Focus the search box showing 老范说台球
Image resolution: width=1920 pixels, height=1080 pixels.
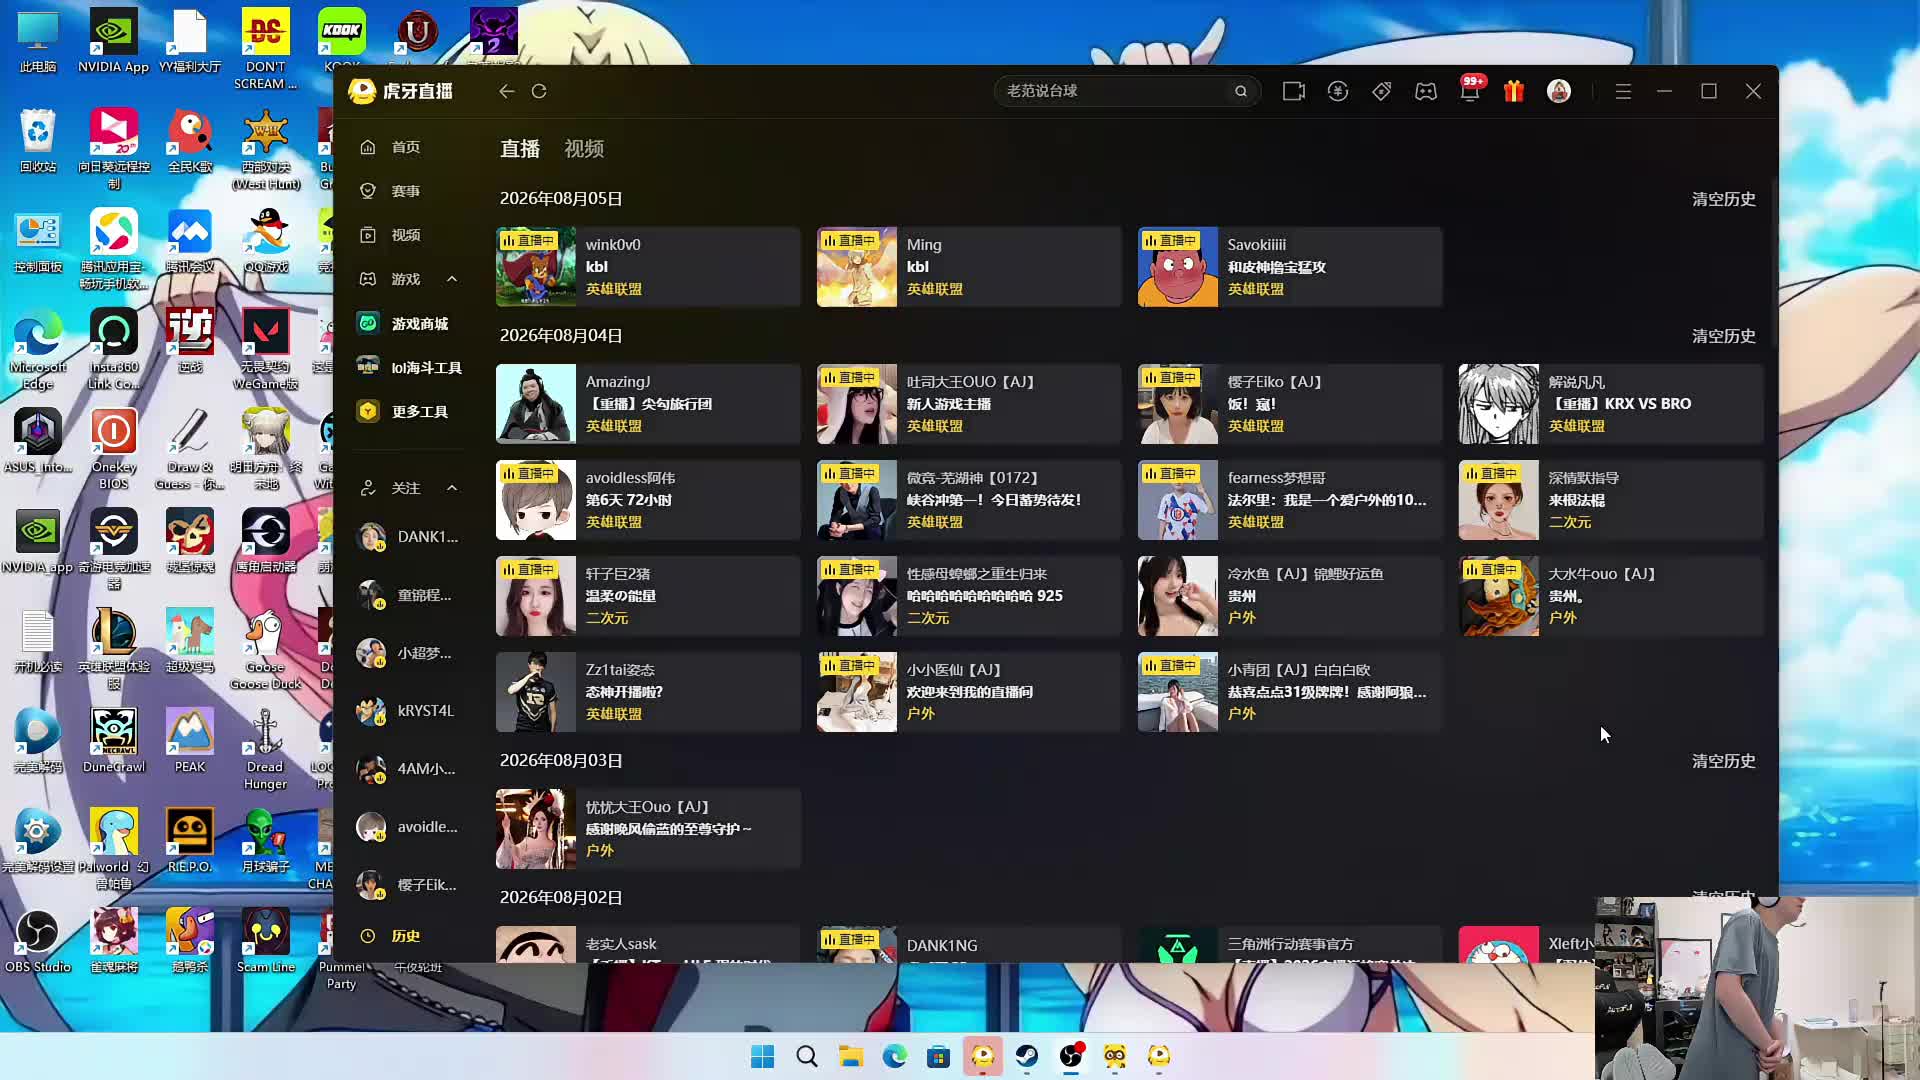[x=1125, y=91]
